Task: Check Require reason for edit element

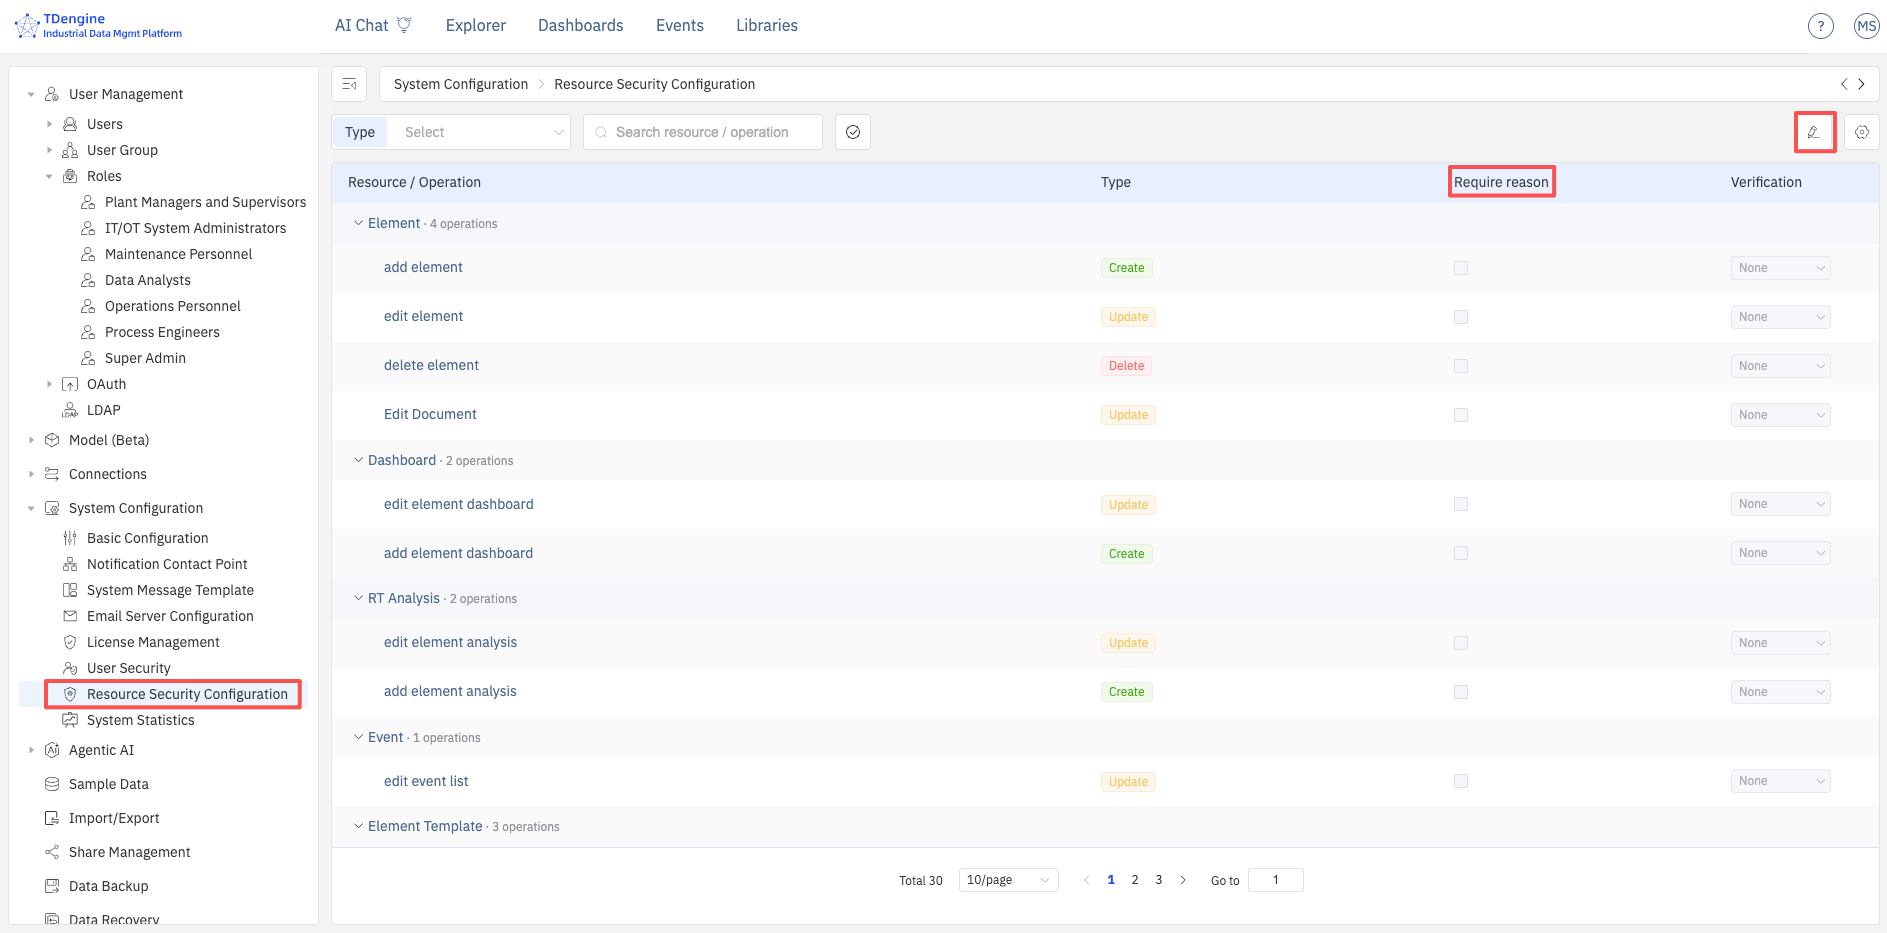Action: click(x=1461, y=317)
